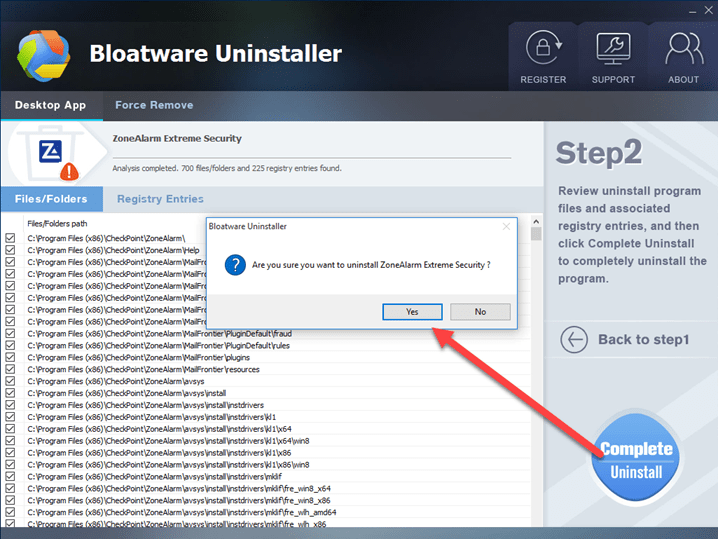Select the Files/Folders tab

[x=51, y=199]
